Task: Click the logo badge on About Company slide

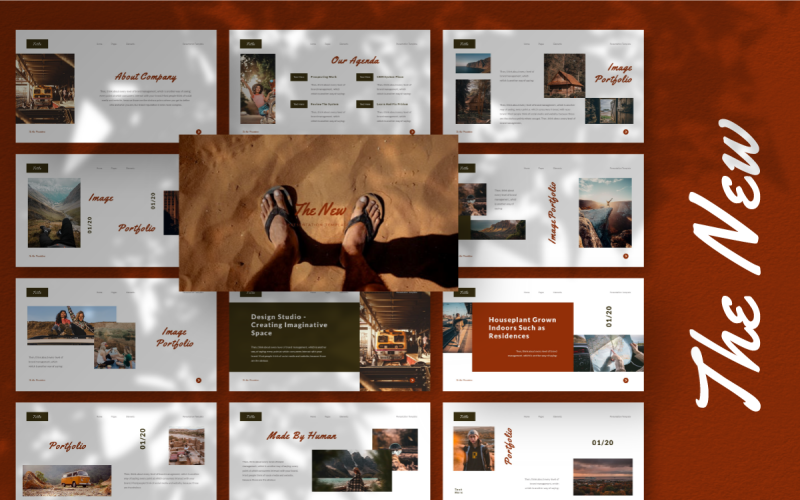Action: point(37,44)
